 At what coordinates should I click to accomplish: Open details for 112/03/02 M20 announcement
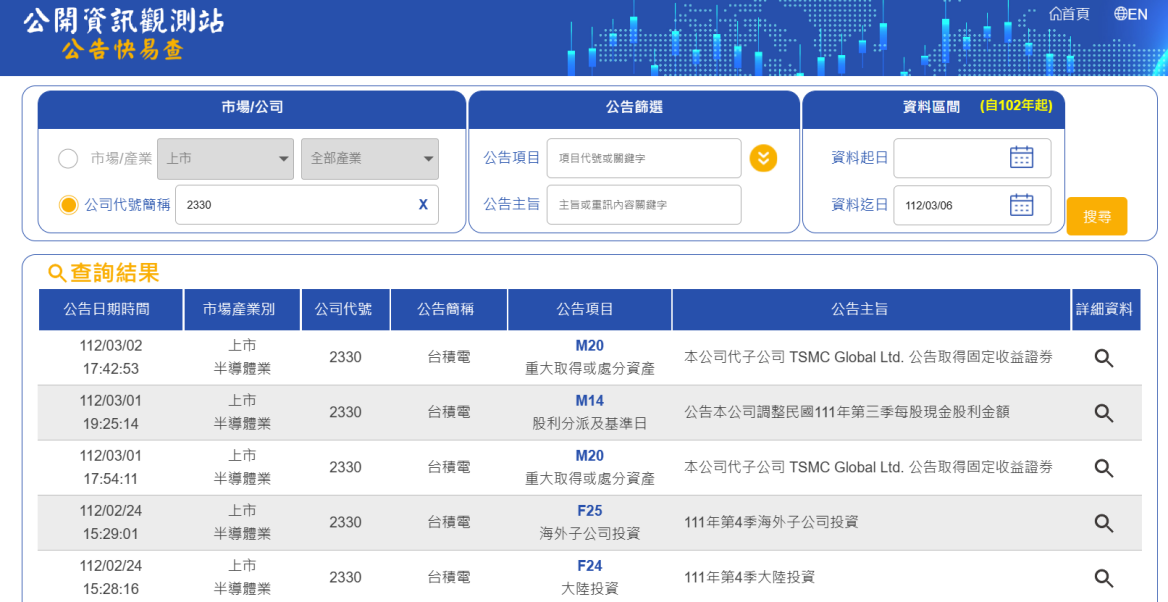[x=1103, y=358]
